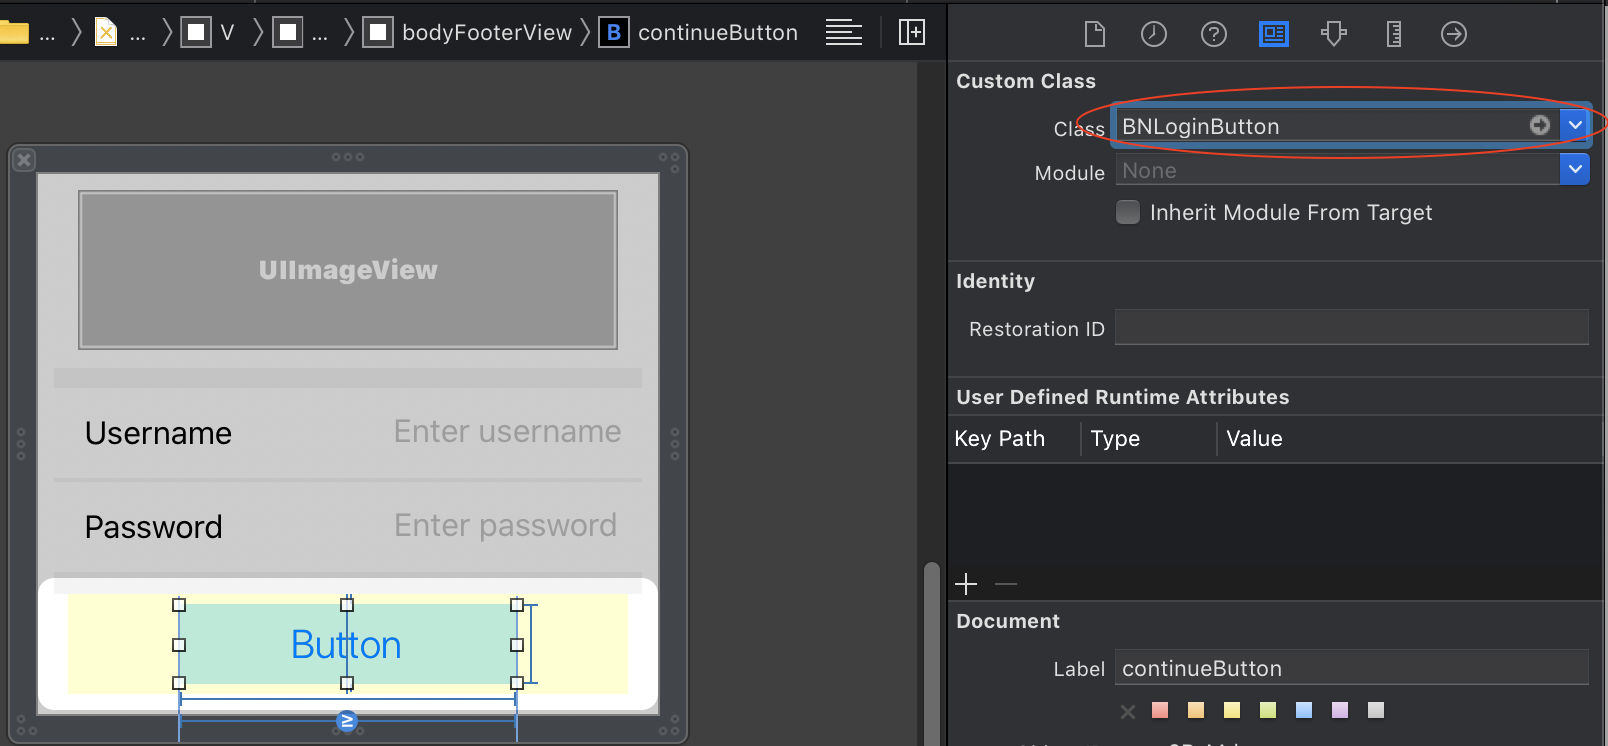This screenshot has height=746, width=1608.
Task: Open the History inspector tab
Action: coord(1154,34)
